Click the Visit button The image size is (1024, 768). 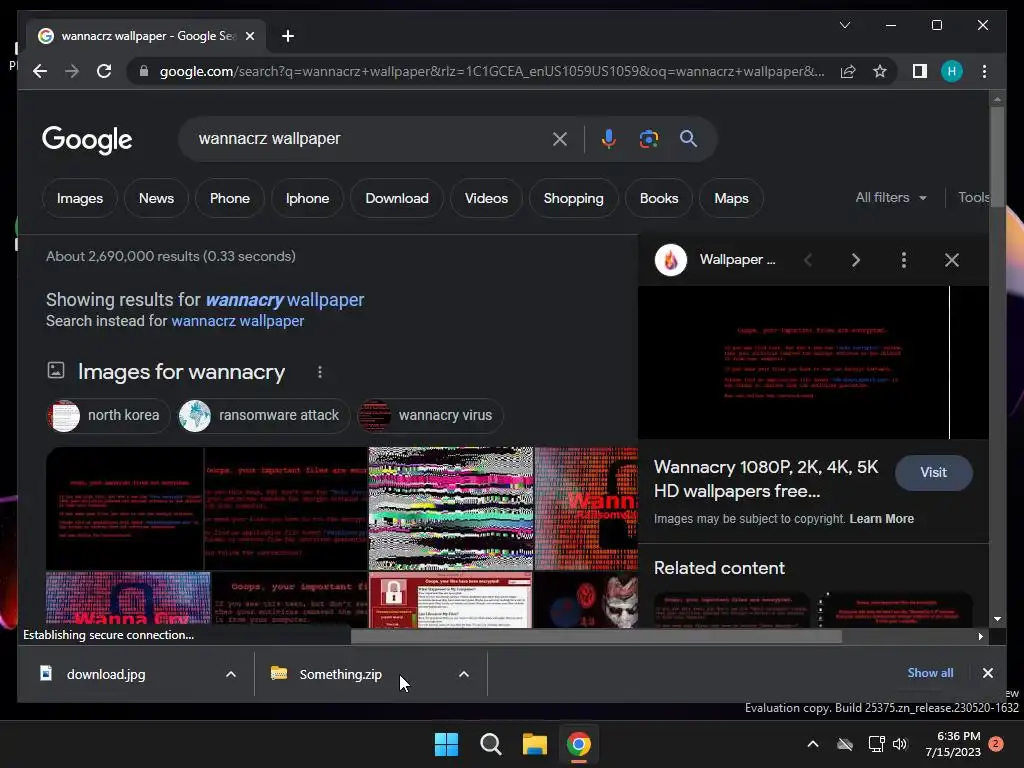933,472
